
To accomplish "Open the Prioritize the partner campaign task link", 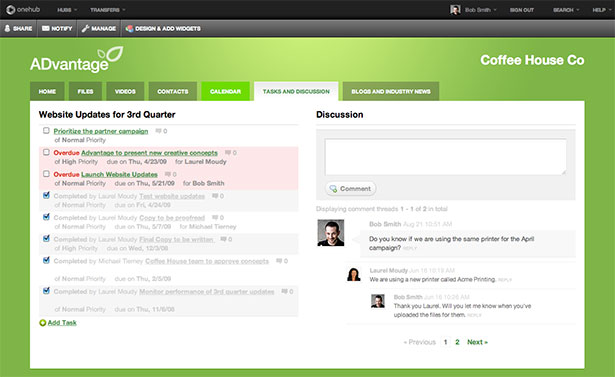I will (x=101, y=131).
